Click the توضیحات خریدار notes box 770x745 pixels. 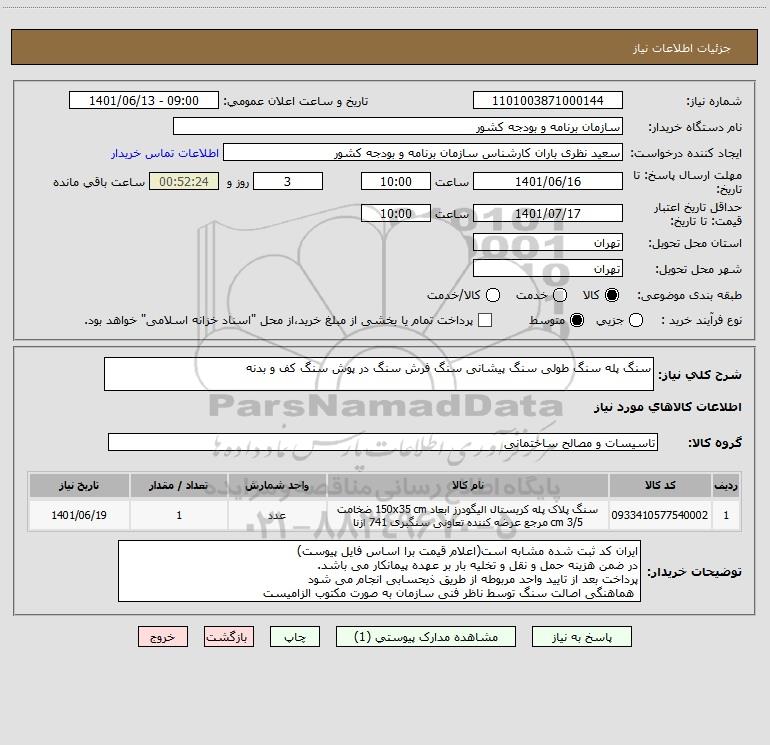379,571
